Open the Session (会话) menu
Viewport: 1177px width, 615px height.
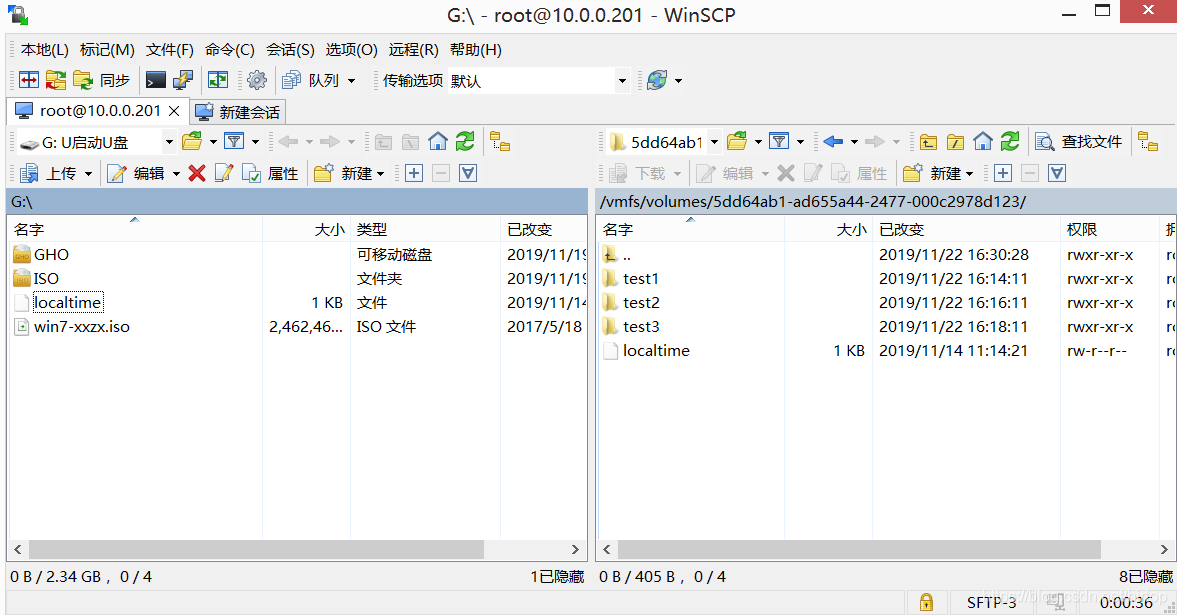[x=290, y=50]
